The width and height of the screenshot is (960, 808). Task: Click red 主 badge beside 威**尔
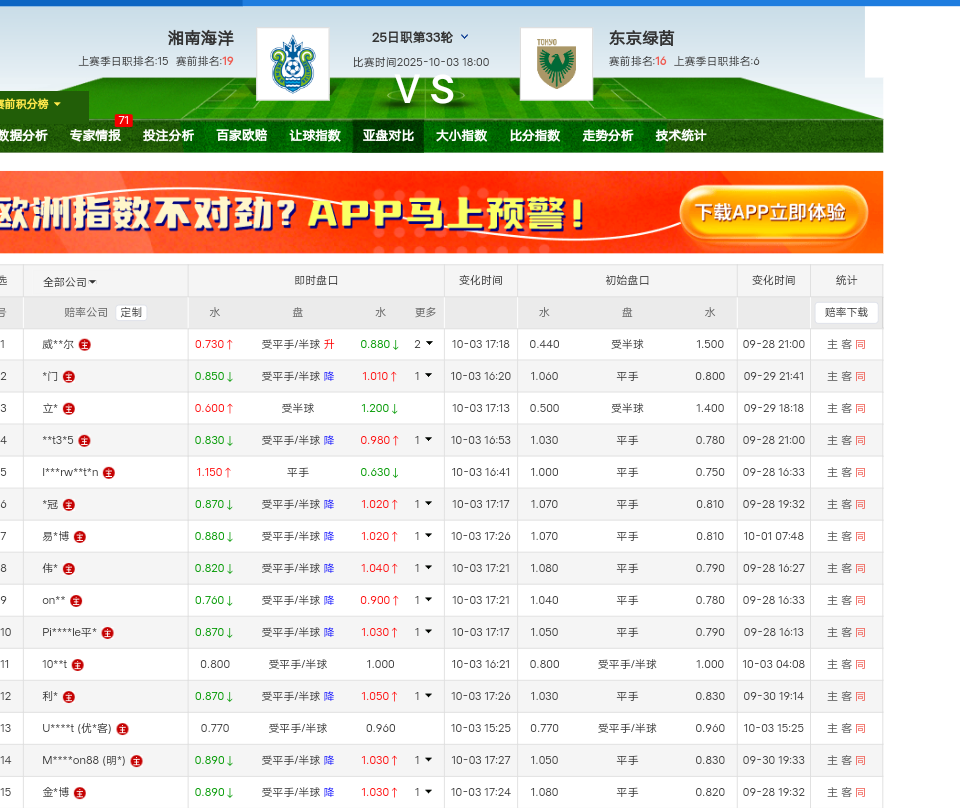[85, 344]
